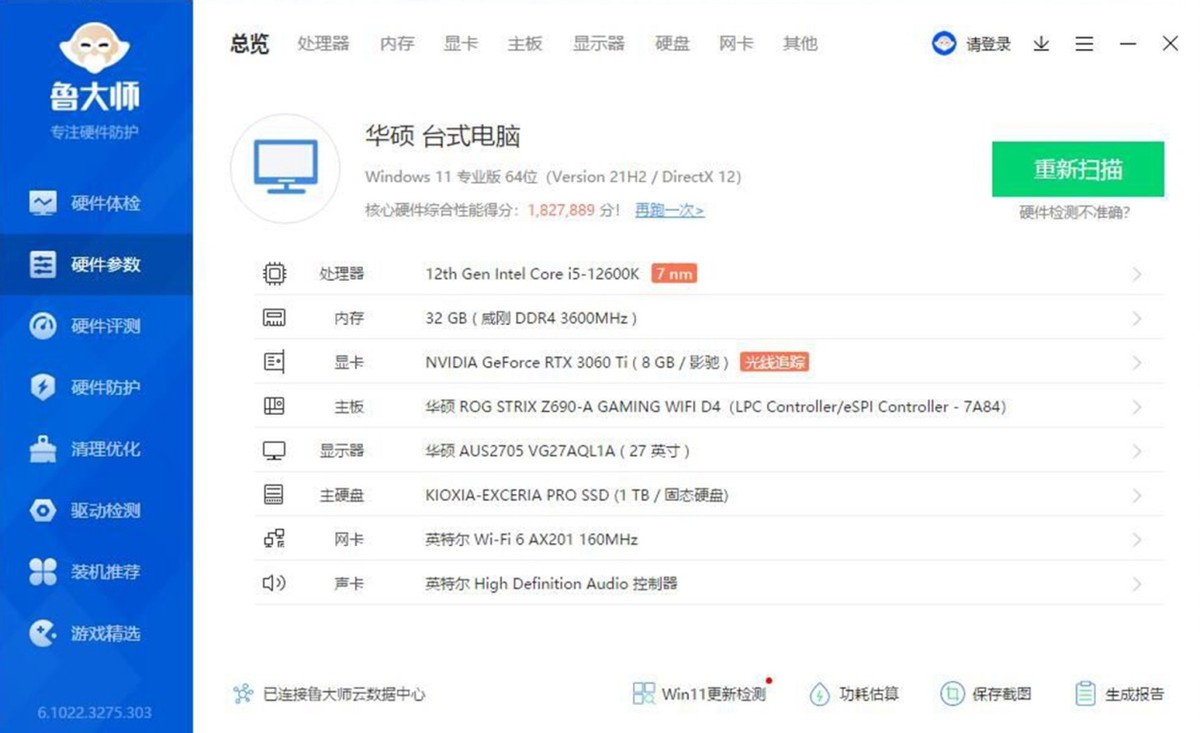The image size is (1200, 733).
Task: Switch to the top 内存 tab
Action: point(397,43)
